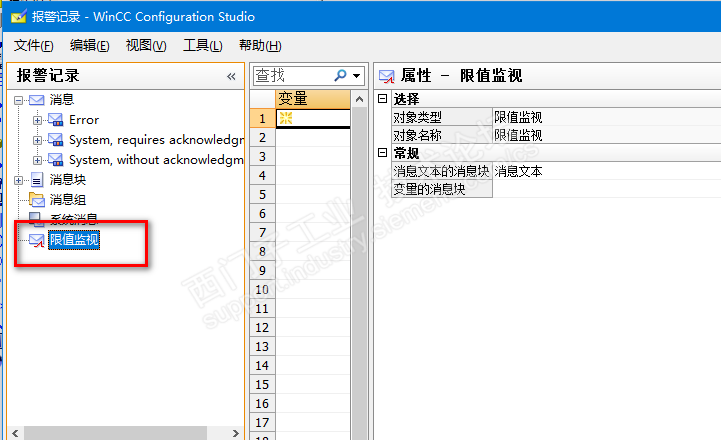Collapse the 消息 tree node
This screenshot has height=440, width=721.
18,100
